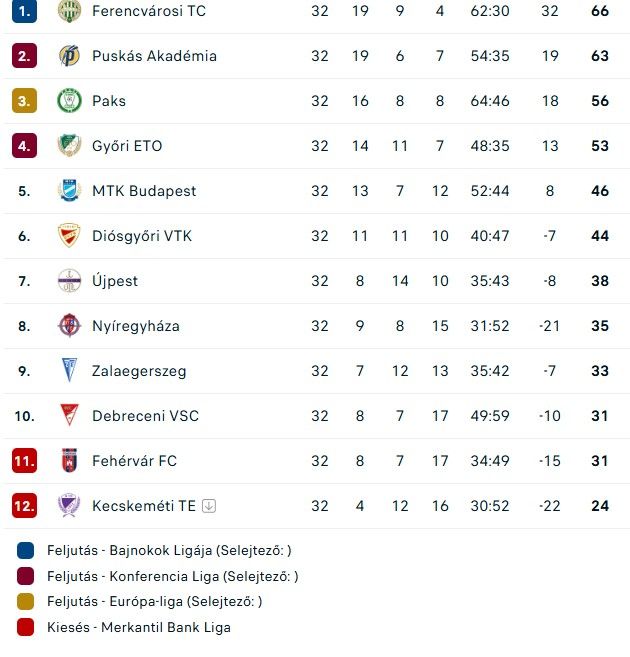Click the Újpest club crest
This screenshot has width=630, height=657.
[69, 280]
